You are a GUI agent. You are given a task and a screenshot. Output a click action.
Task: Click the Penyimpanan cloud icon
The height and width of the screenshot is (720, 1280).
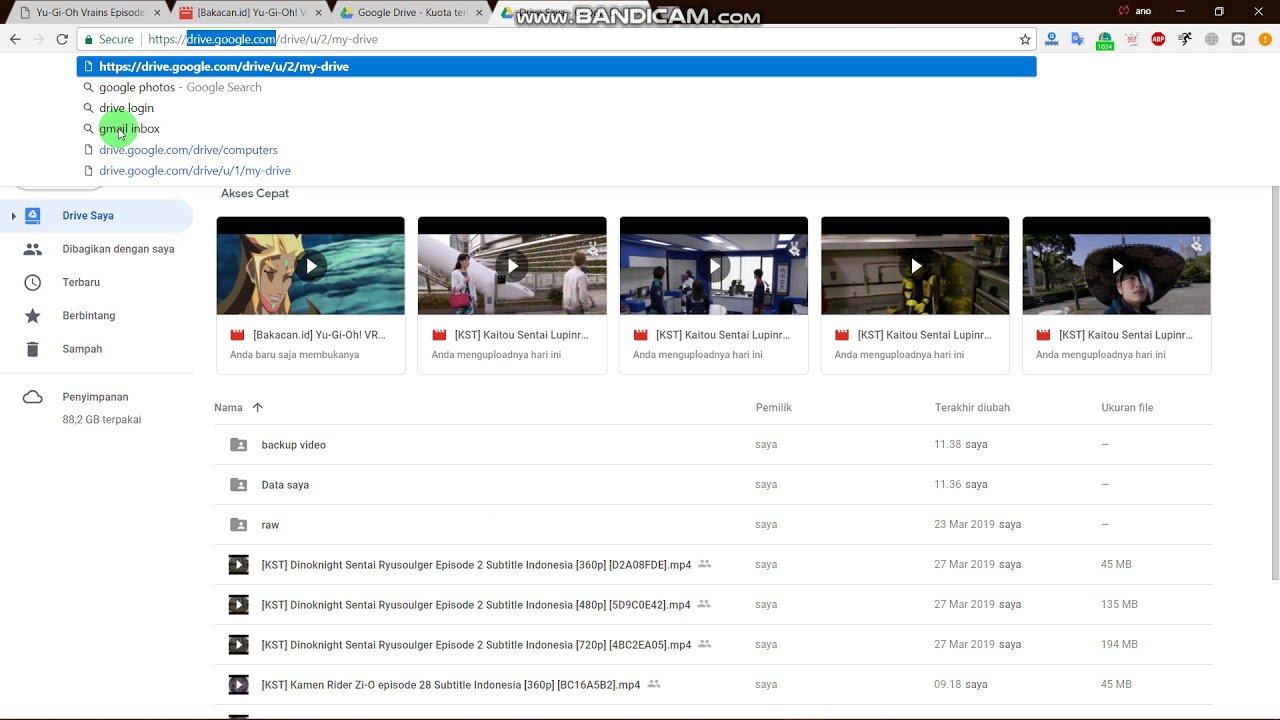(32, 397)
